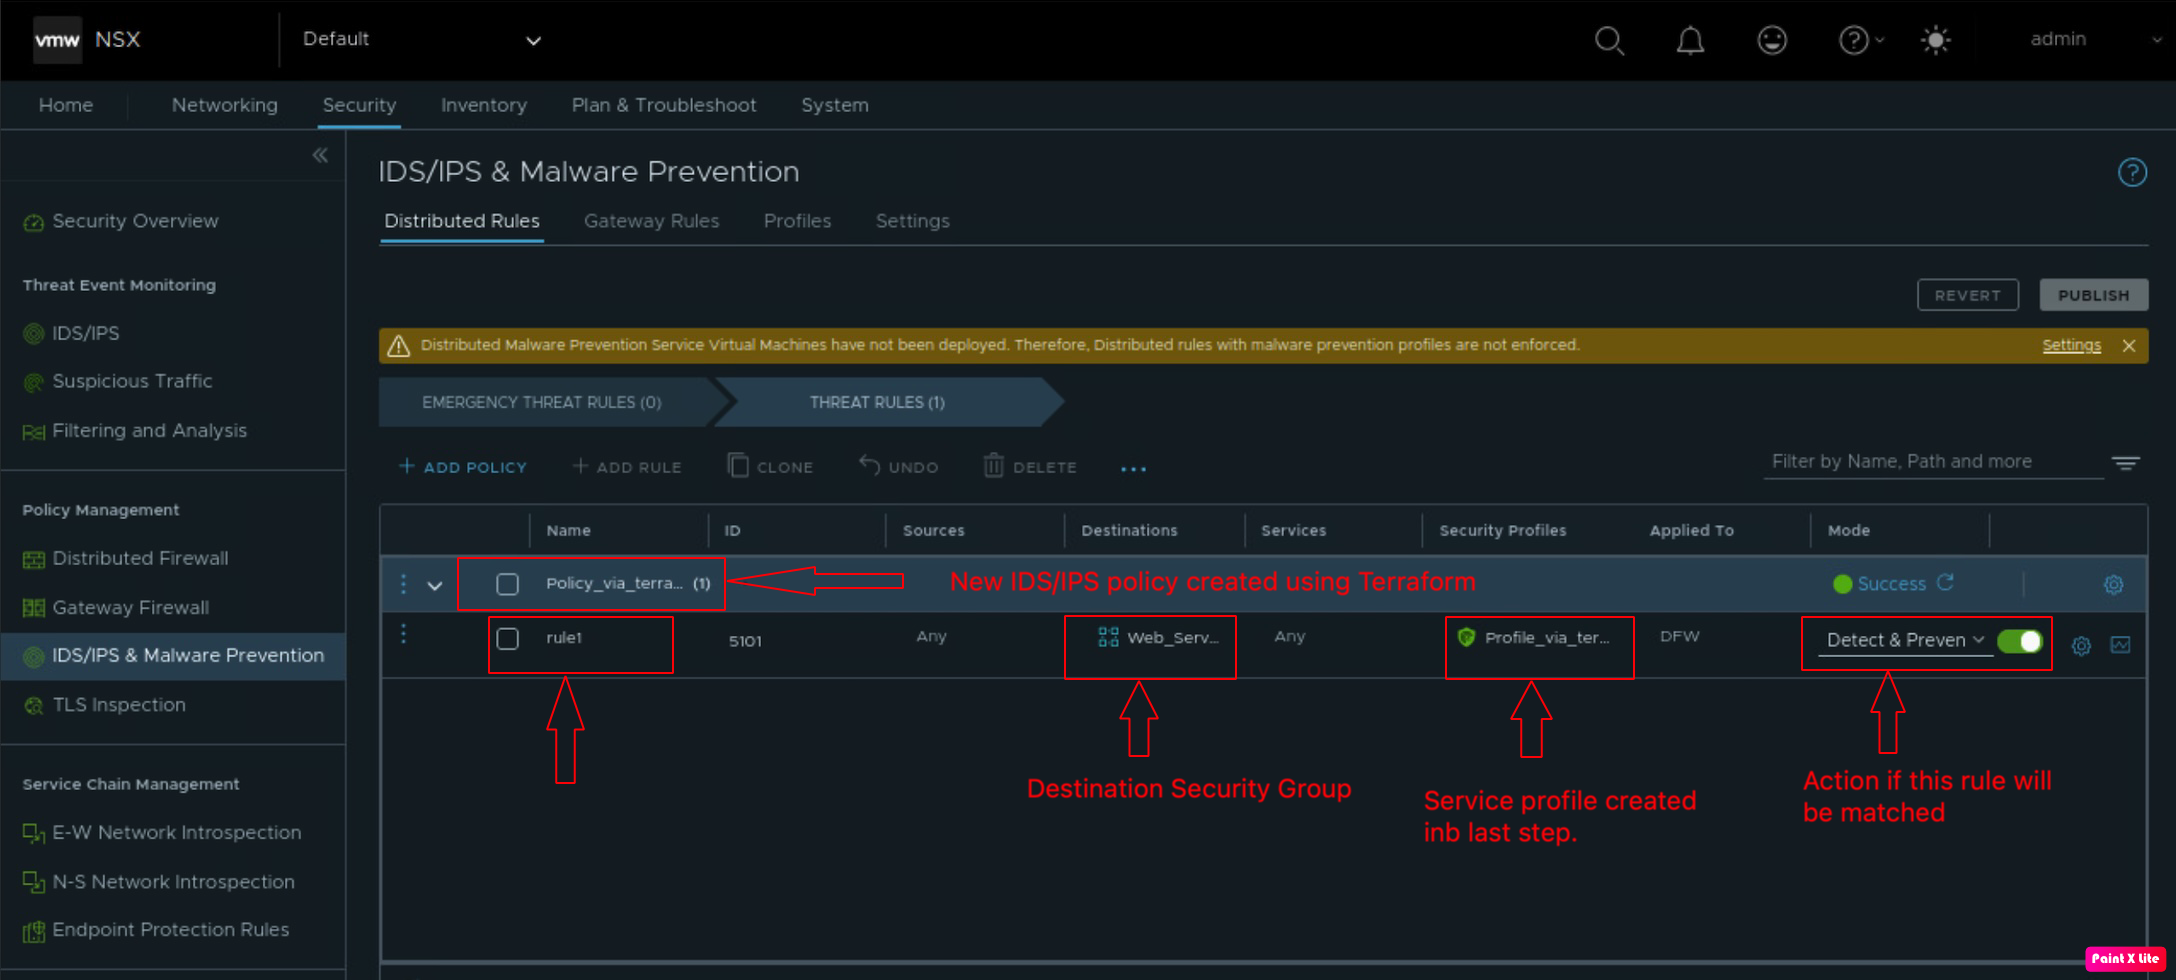Click the PUBLISH button

[x=2094, y=295]
